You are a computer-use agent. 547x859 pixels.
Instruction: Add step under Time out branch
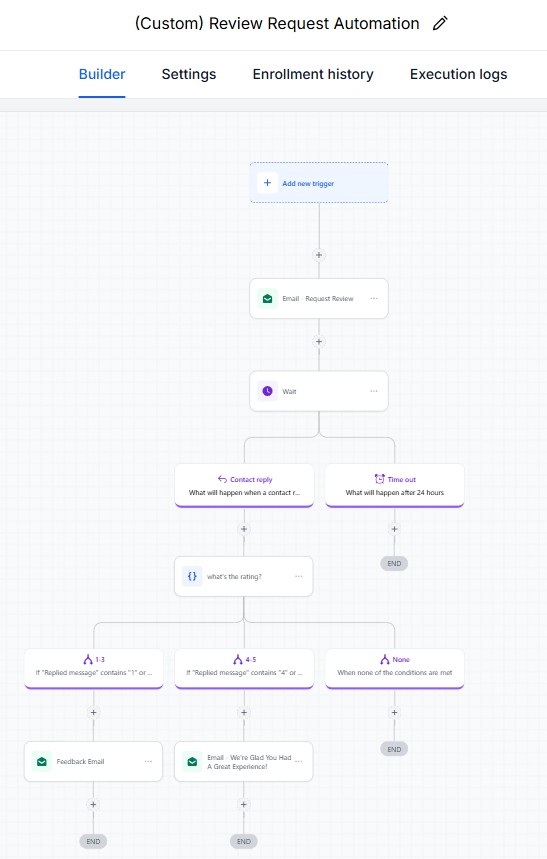[x=394, y=529]
